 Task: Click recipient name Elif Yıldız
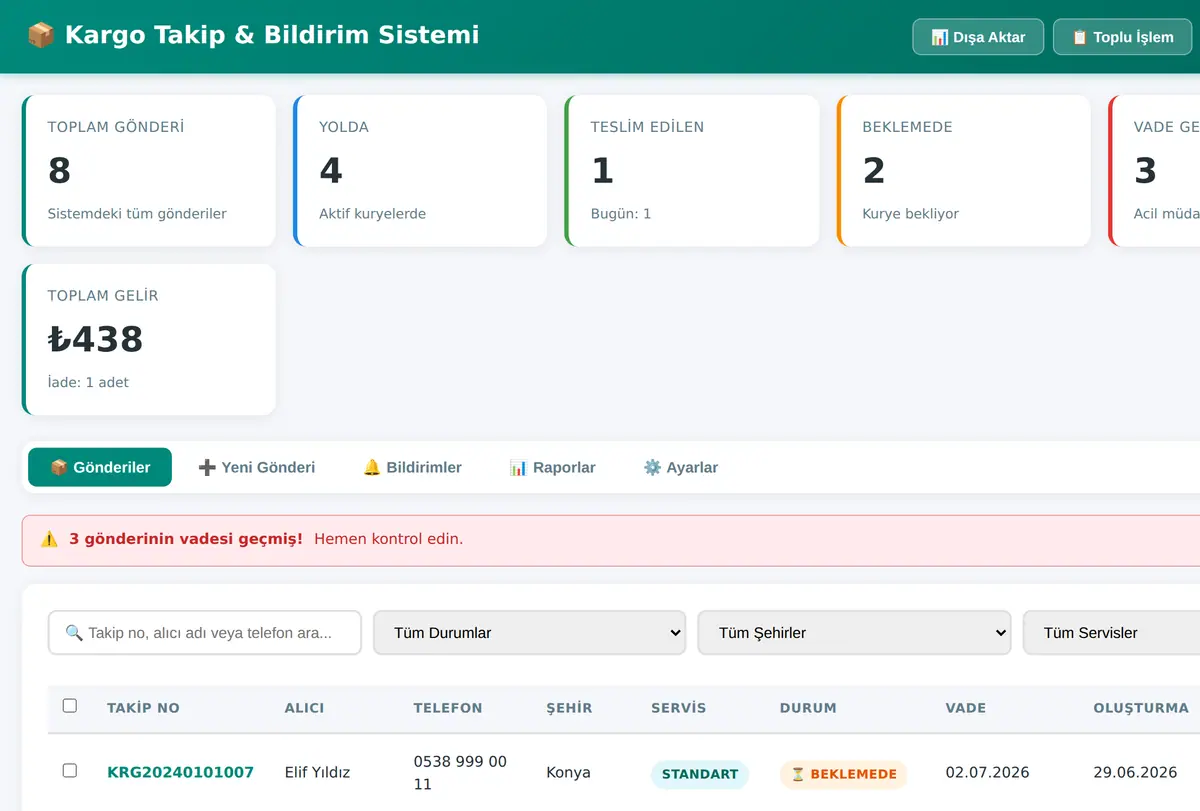tap(318, 772)
